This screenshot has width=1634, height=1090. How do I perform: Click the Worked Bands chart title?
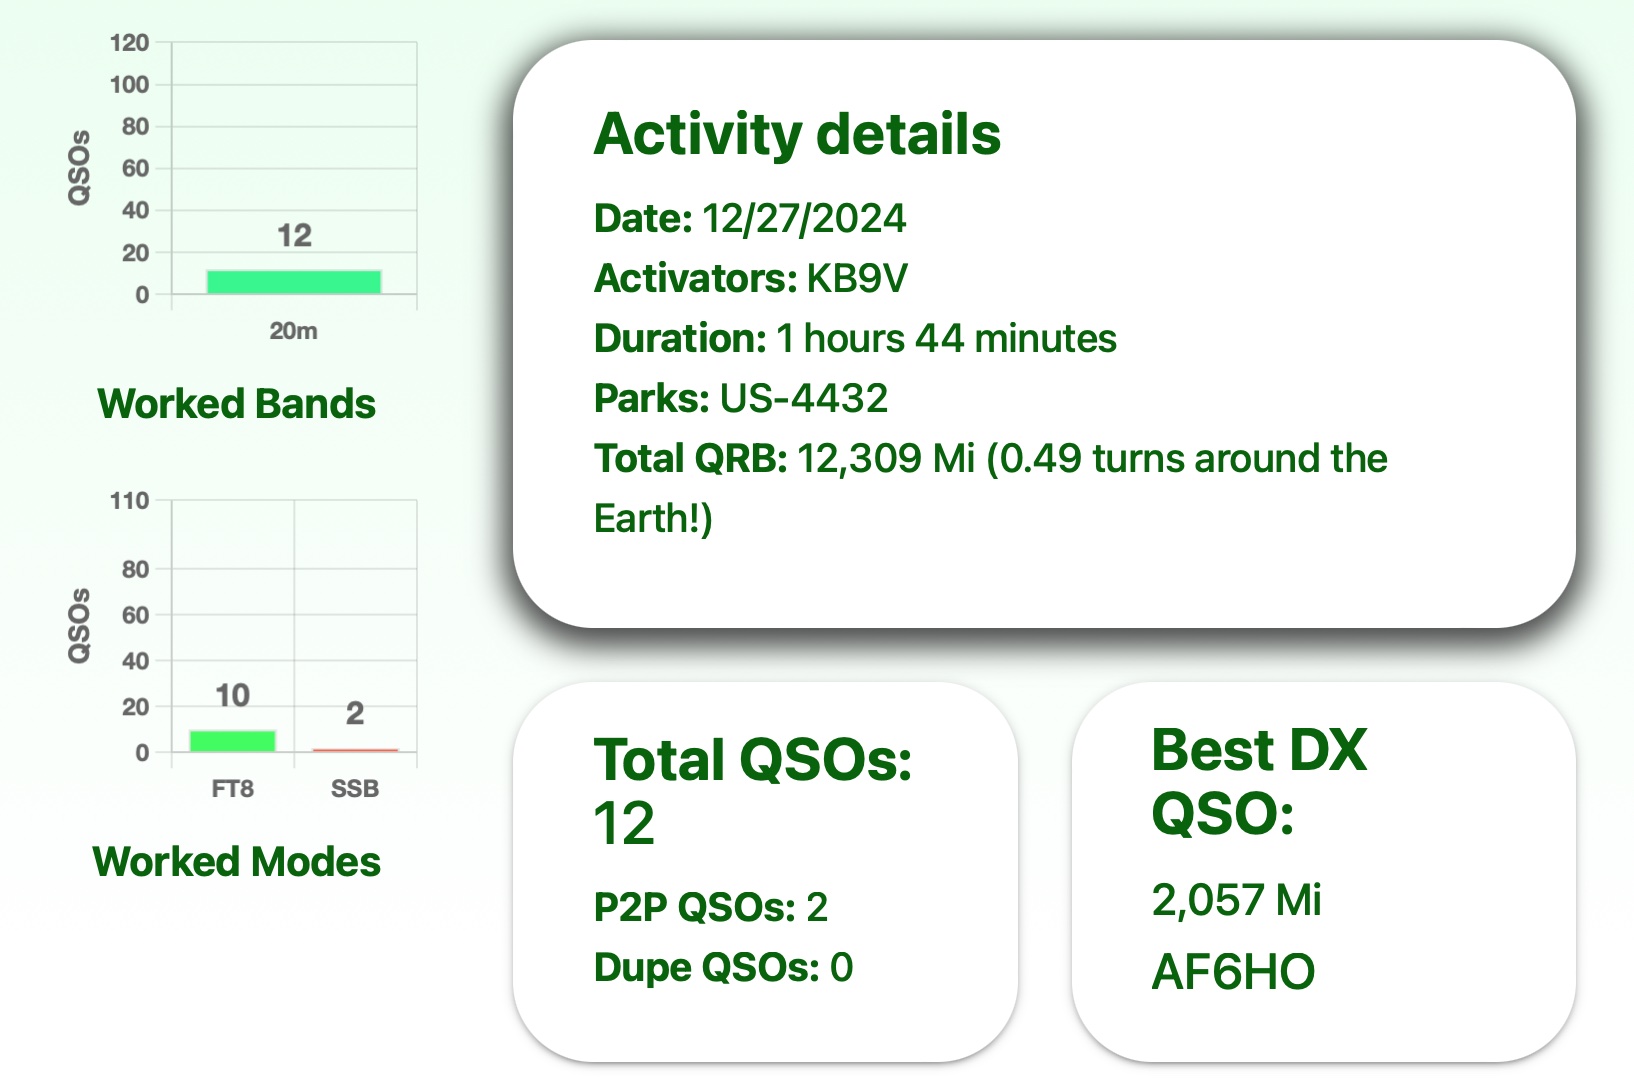[x=236, y=404]
